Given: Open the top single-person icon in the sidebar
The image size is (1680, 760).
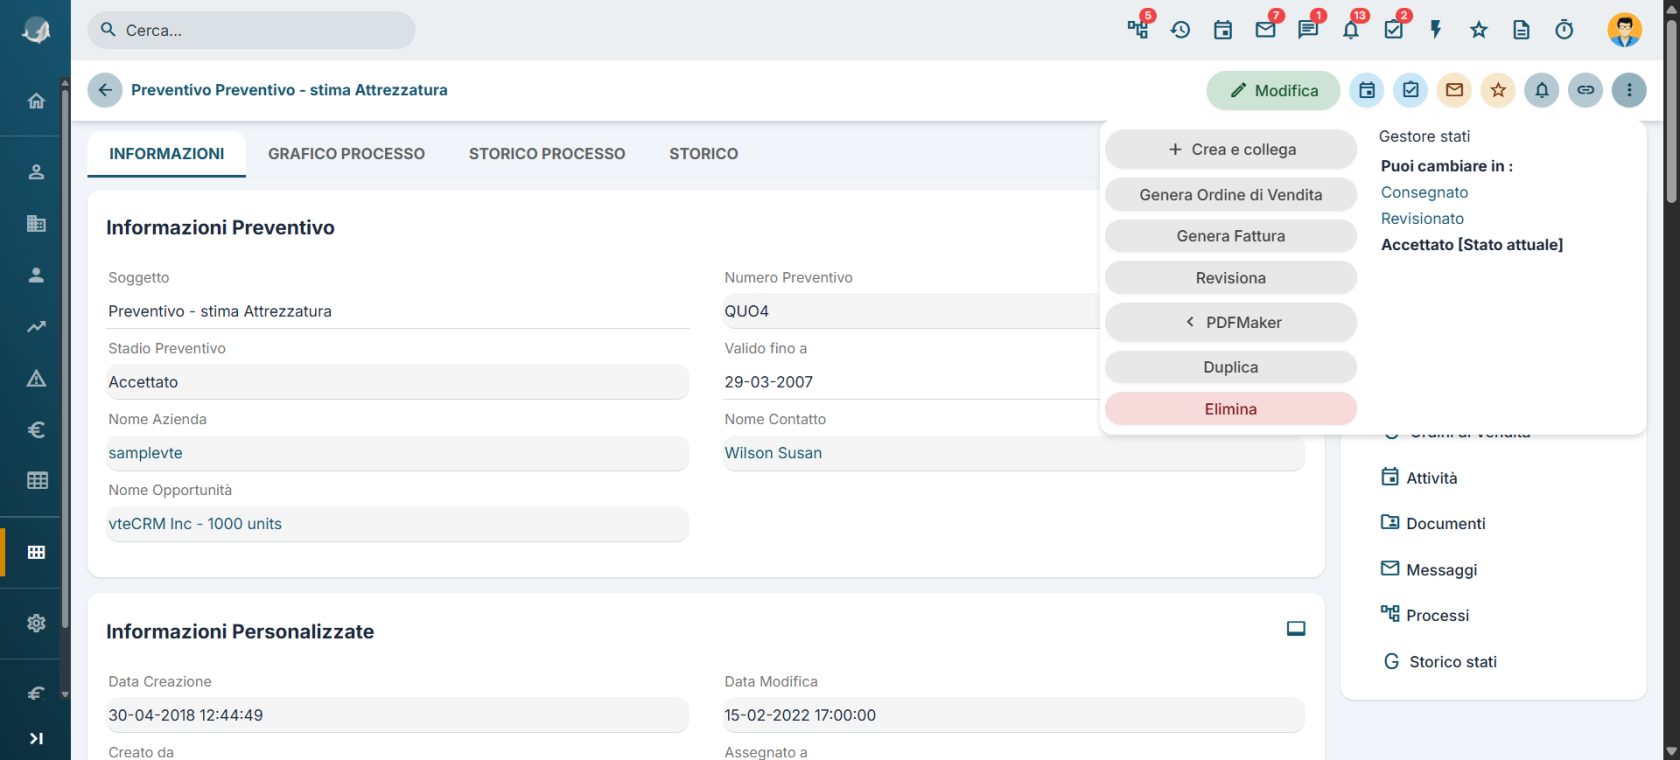Looking at the screenshot, I should 36,172.
